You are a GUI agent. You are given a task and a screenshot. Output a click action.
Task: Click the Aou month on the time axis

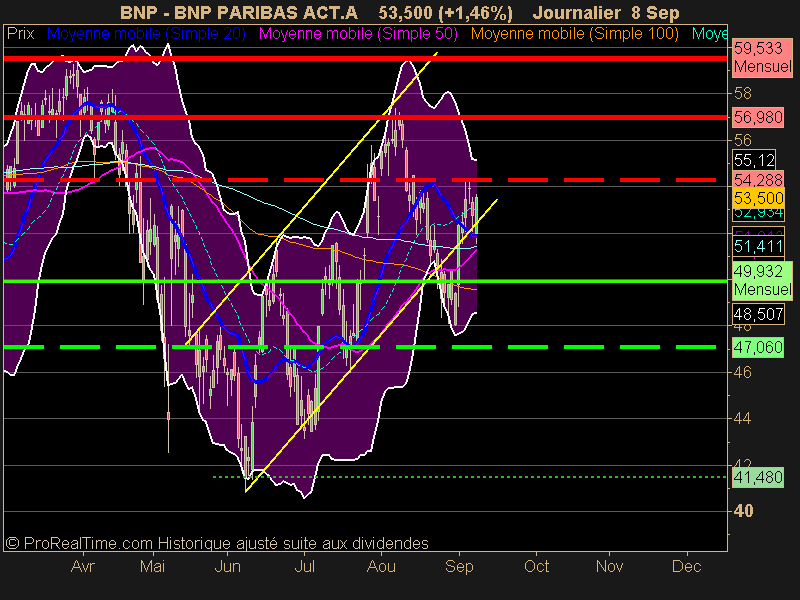click(x=381, y=566)
